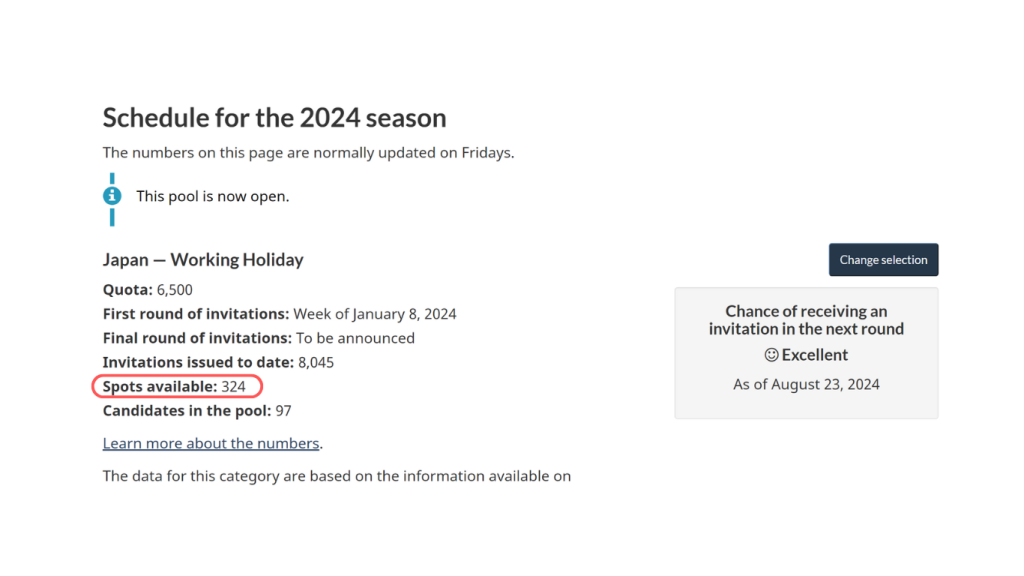Click the Quota value 6,500
Screen dimensions: 1024x576
click(174, 290)
